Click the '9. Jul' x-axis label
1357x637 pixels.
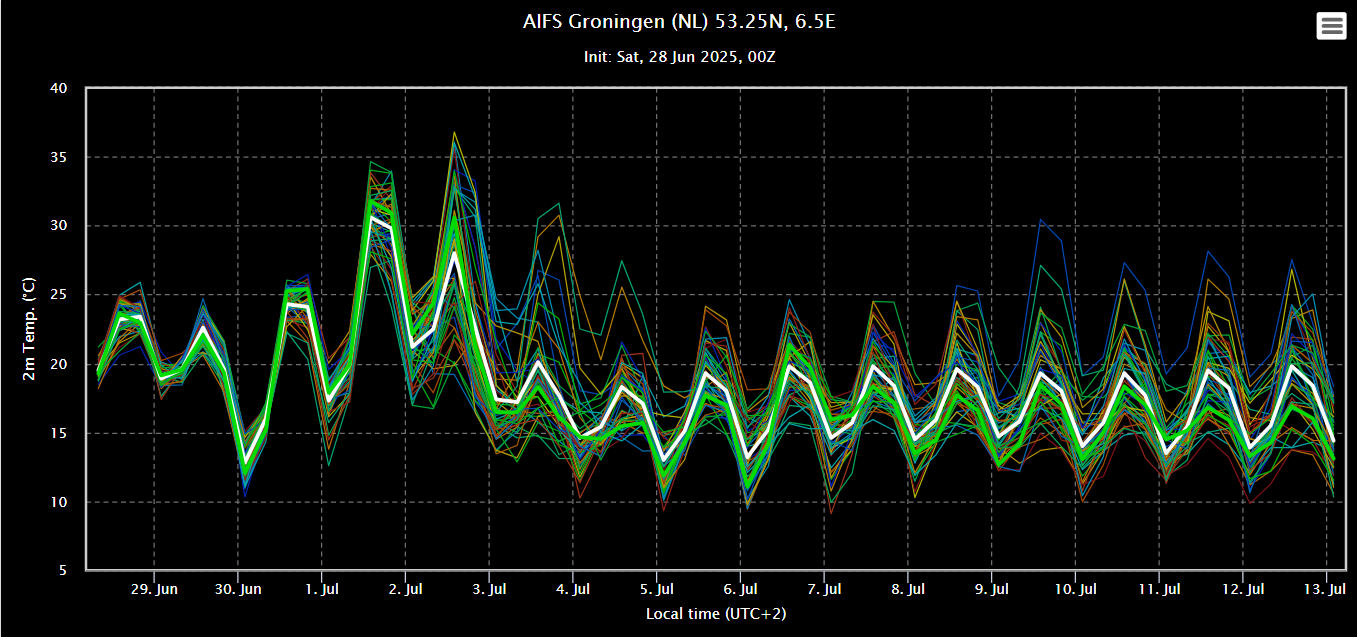click(x=991, y=589)
